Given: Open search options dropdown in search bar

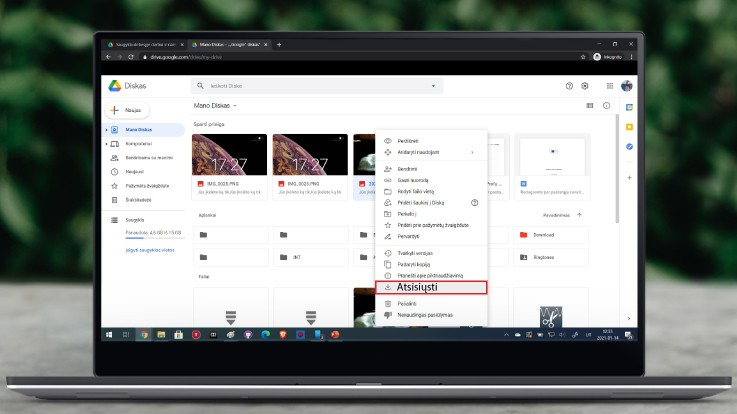Looking at the screenshot, I should [433, 87].
